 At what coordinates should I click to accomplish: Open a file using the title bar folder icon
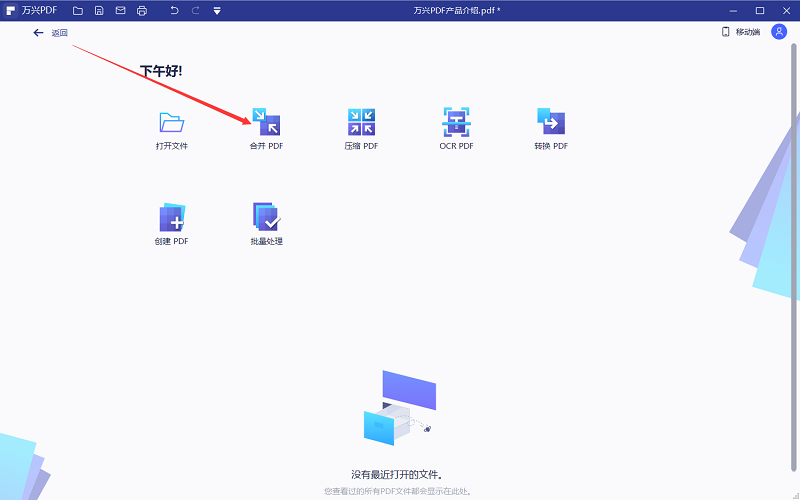78,10
